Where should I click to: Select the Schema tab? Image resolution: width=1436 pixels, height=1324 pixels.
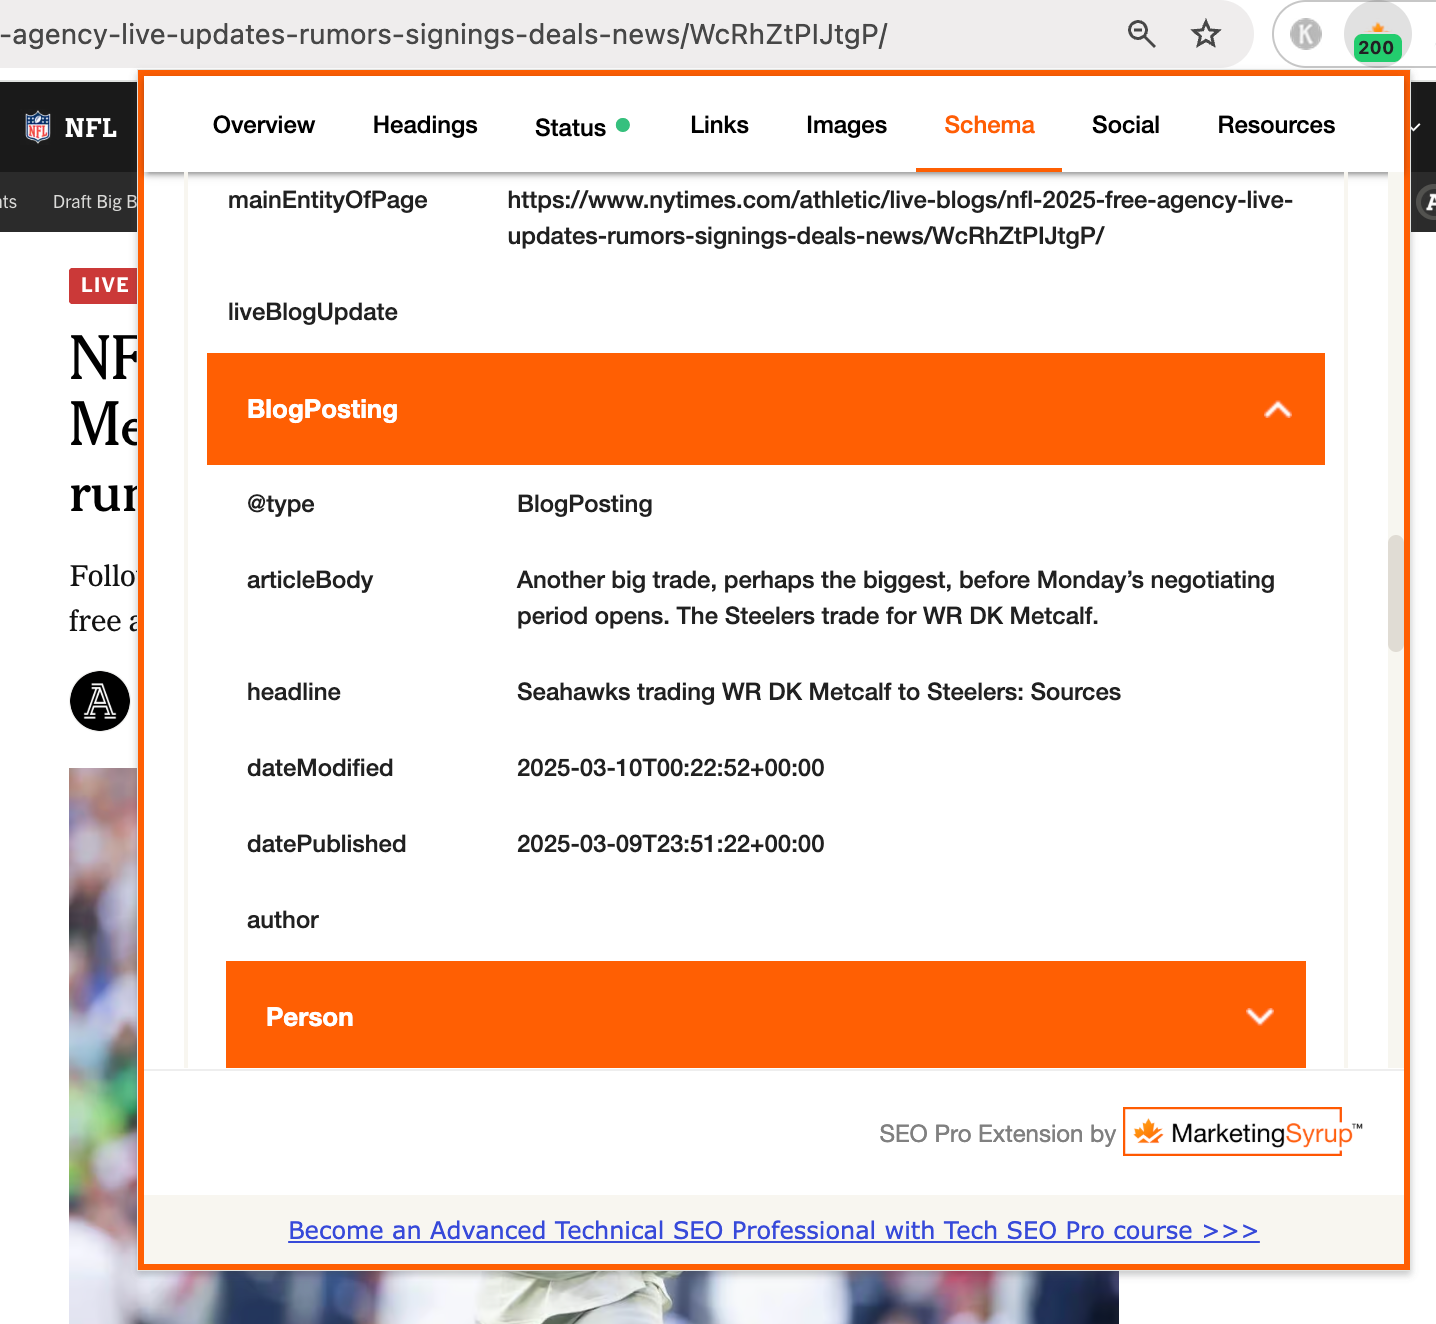tap(989, 125)
